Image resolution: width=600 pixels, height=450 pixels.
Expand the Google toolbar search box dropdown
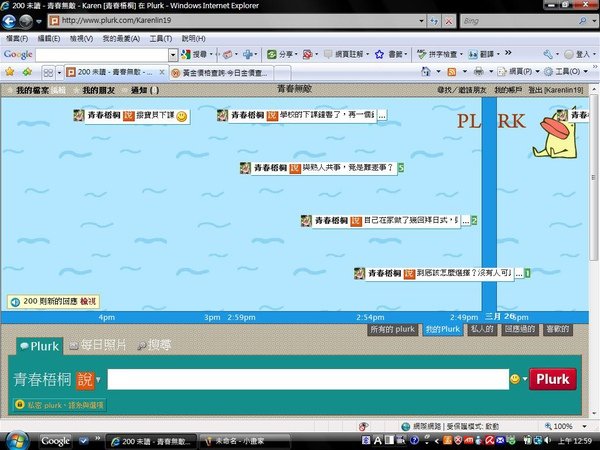coord(173,55)
